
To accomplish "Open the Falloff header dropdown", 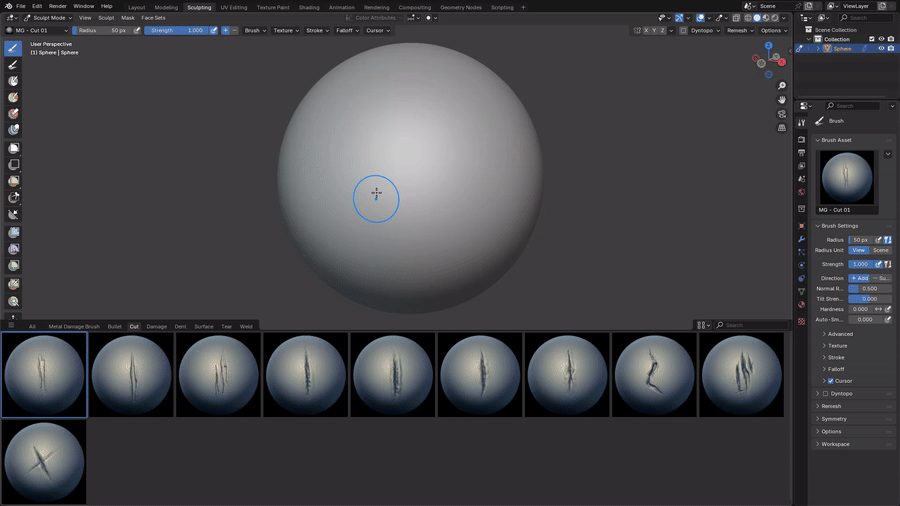I will point(347,30).
